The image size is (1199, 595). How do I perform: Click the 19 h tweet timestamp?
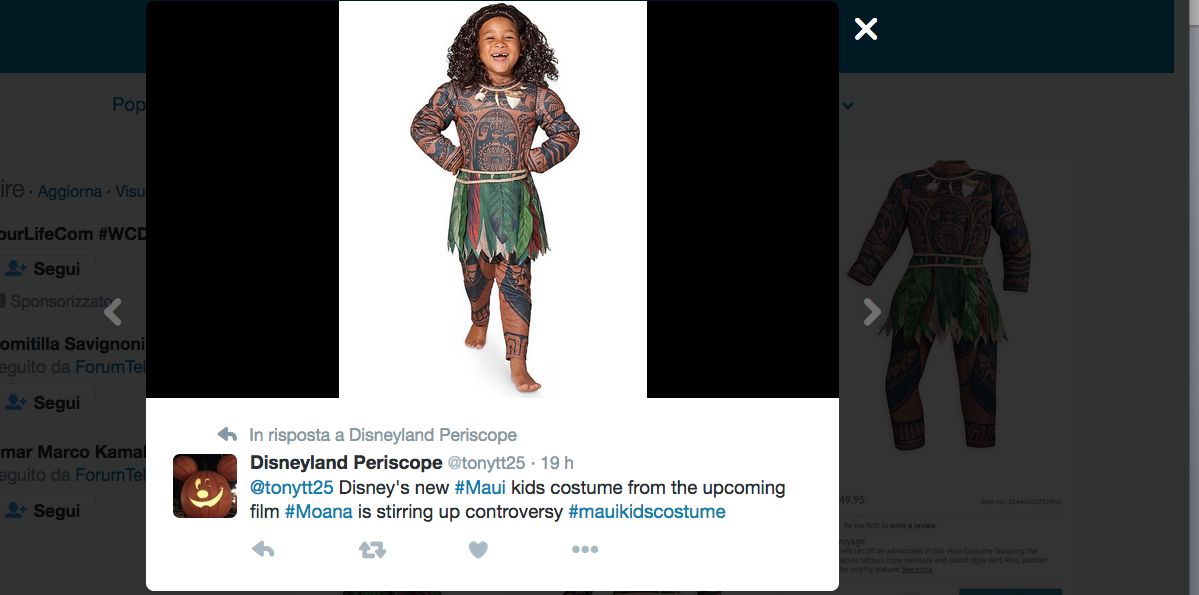pos(557,463)
